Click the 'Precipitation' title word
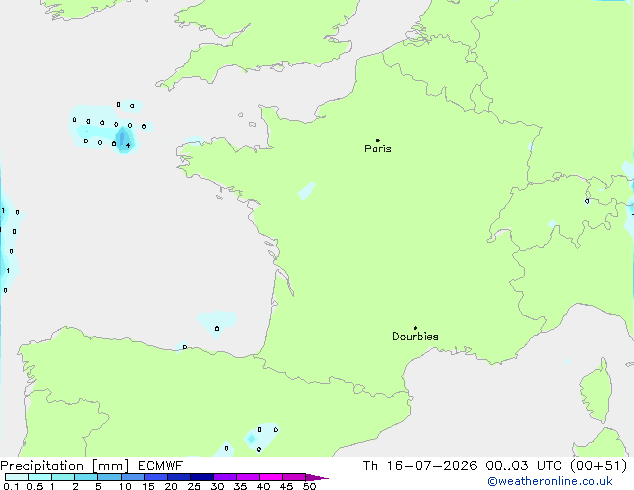The height and width of the screenshot is (490, 634). point(42,466)
